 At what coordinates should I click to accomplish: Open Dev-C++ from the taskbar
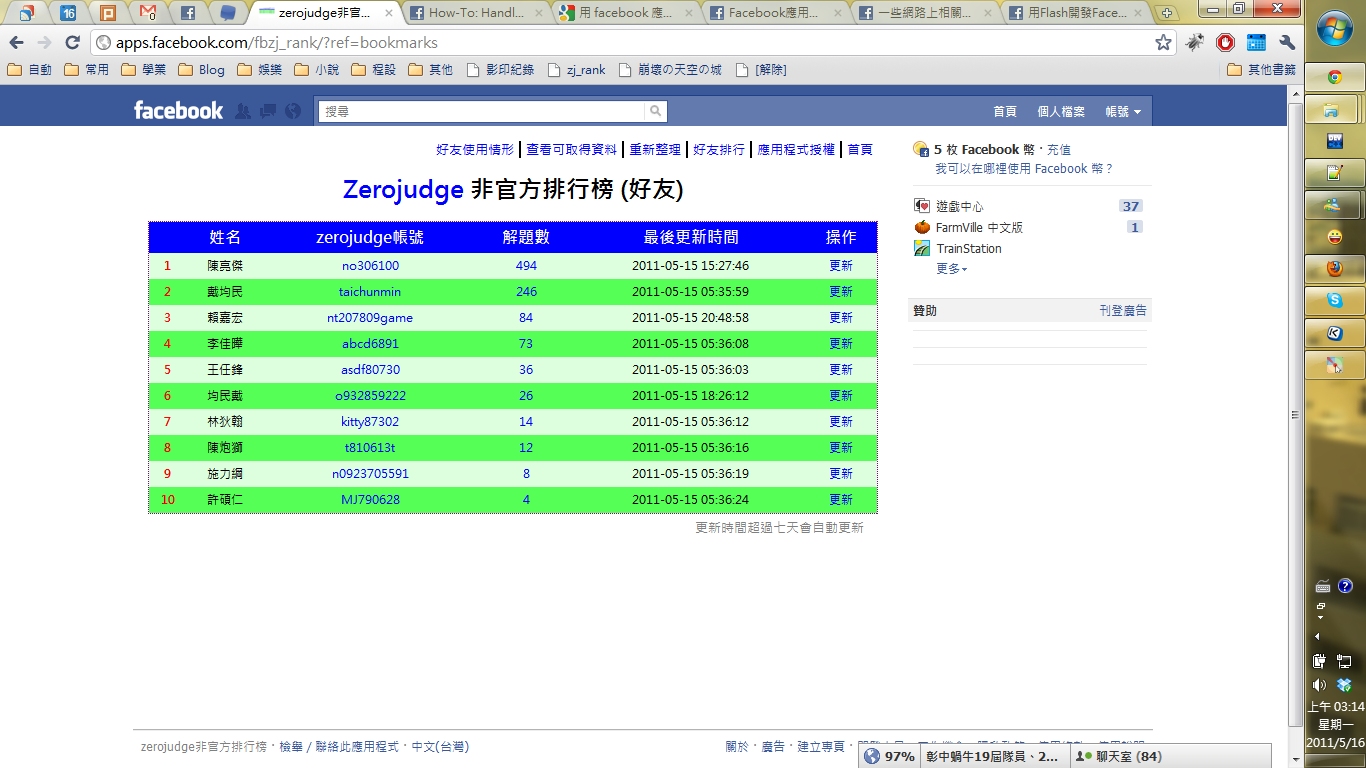[1334, 141]
